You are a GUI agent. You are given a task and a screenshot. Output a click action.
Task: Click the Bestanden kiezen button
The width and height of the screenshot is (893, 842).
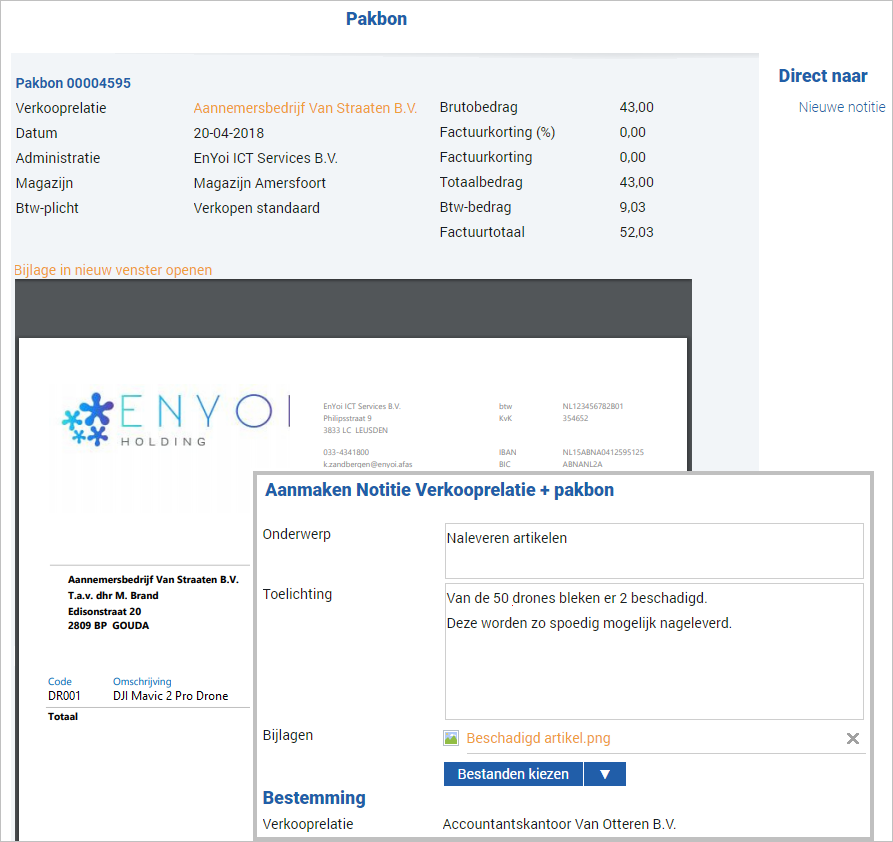pyautogui.click(x=513, y=774)
